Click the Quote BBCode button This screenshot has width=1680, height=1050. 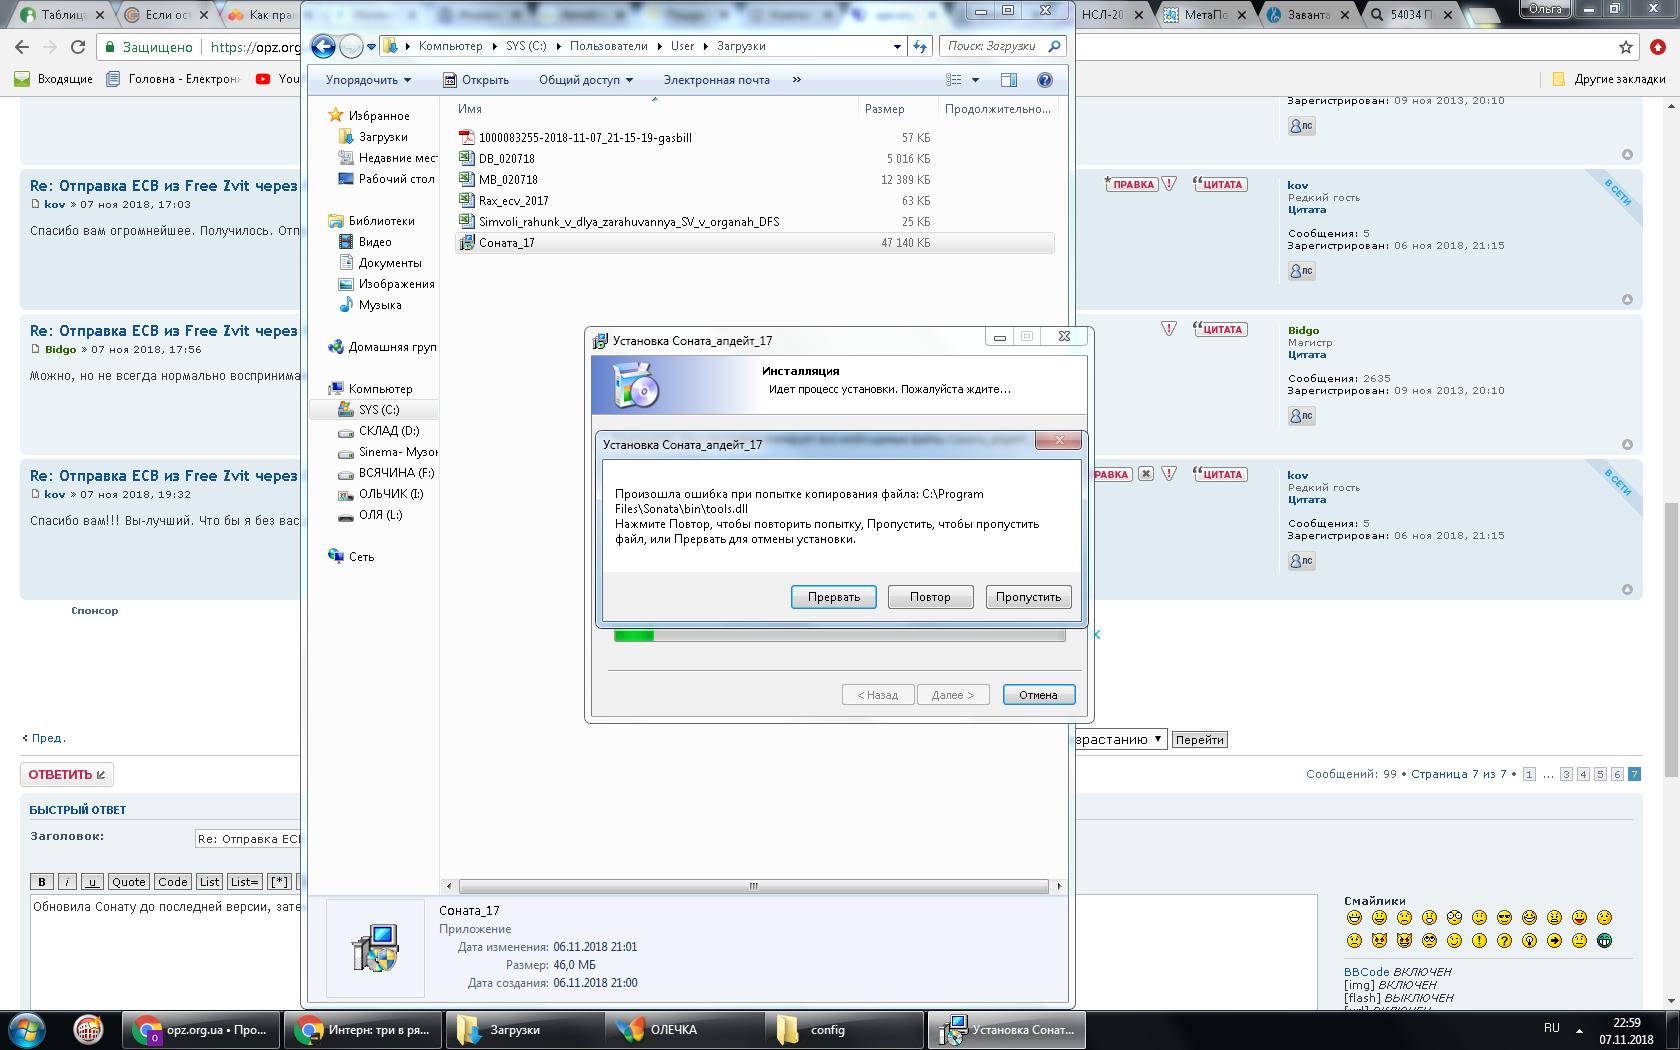click(128, 882)
